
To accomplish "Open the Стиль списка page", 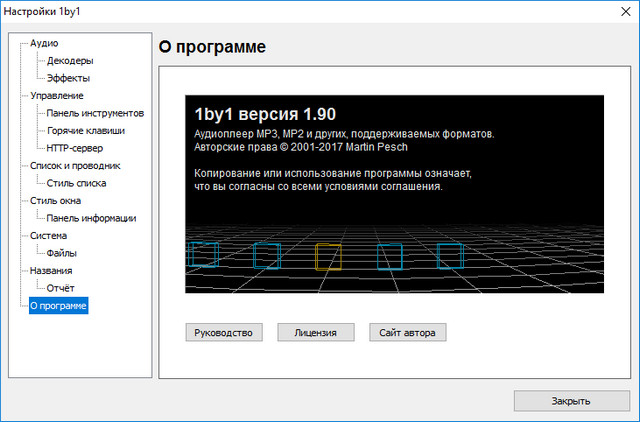I will tap(76, 184).
